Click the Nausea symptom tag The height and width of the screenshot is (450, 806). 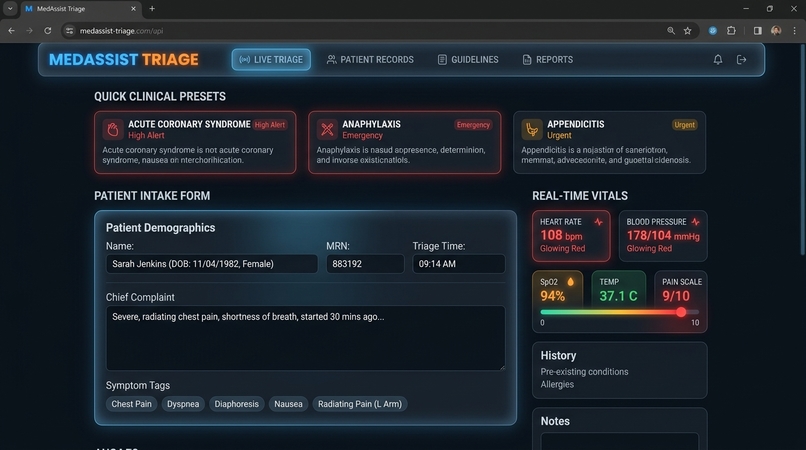tap(288, 404)
